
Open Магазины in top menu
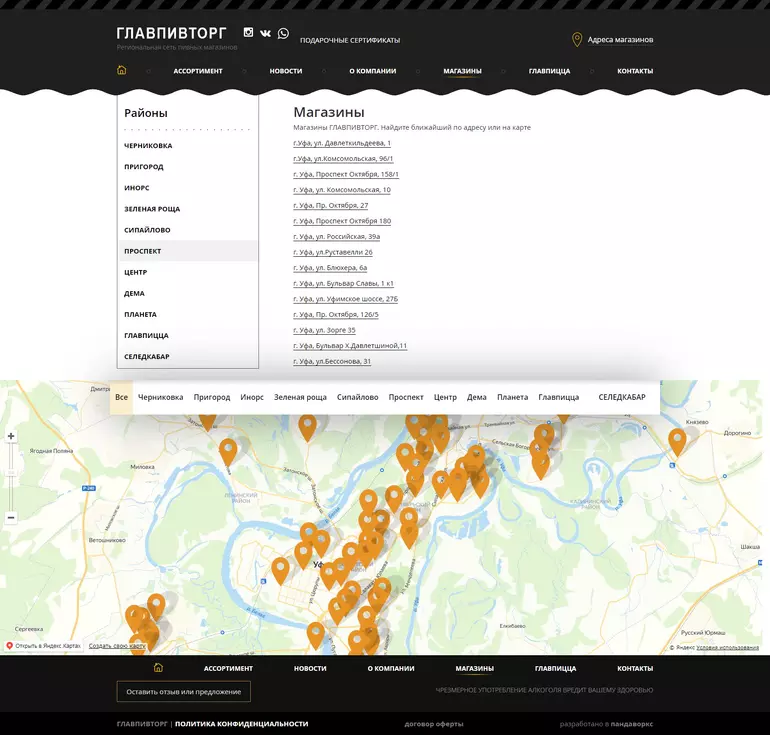coord(463,71)
